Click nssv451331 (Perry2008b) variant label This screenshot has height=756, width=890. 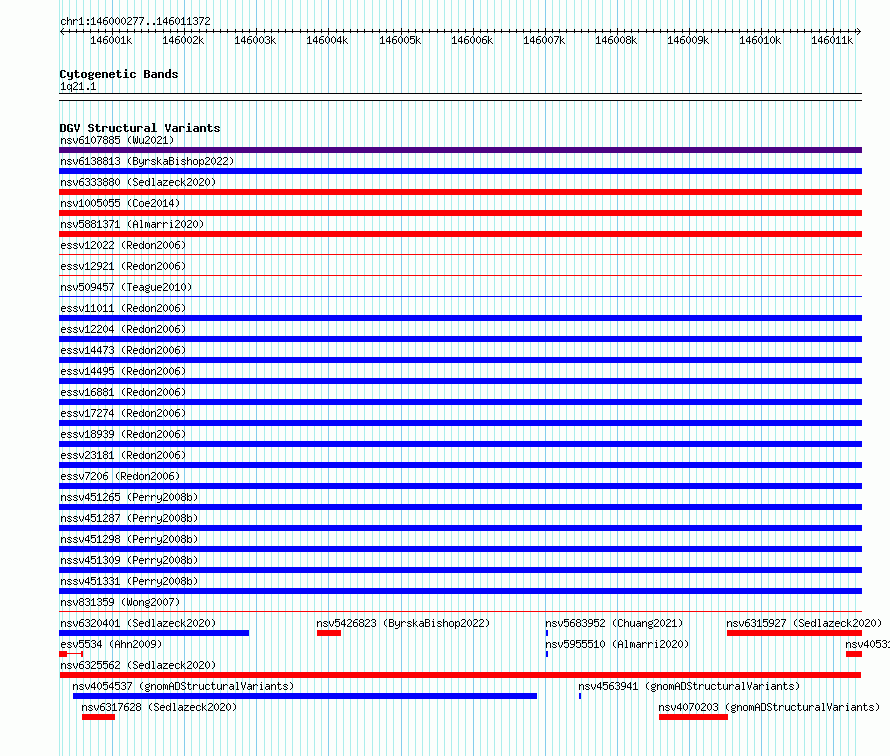coord(129,581)
